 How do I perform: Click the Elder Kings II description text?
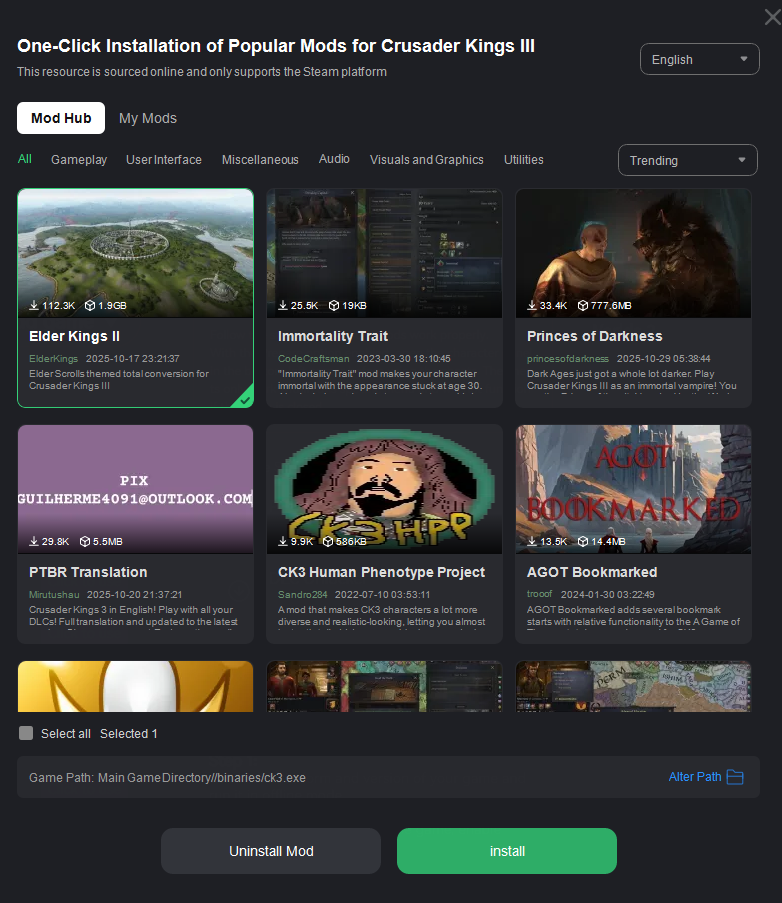[x=119, y=380]
